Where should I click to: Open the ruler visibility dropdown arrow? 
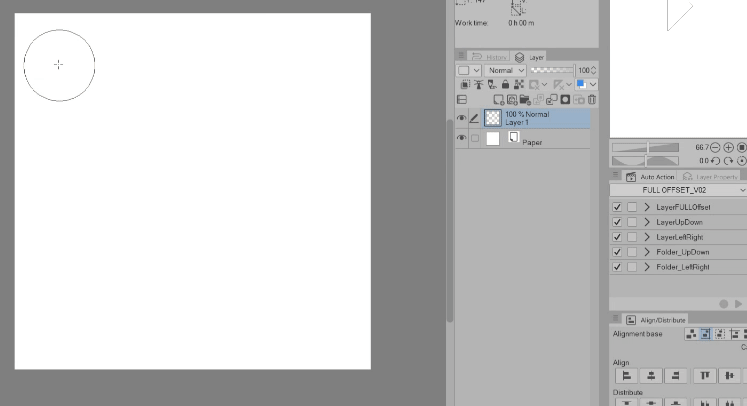(x=569, y=84)
